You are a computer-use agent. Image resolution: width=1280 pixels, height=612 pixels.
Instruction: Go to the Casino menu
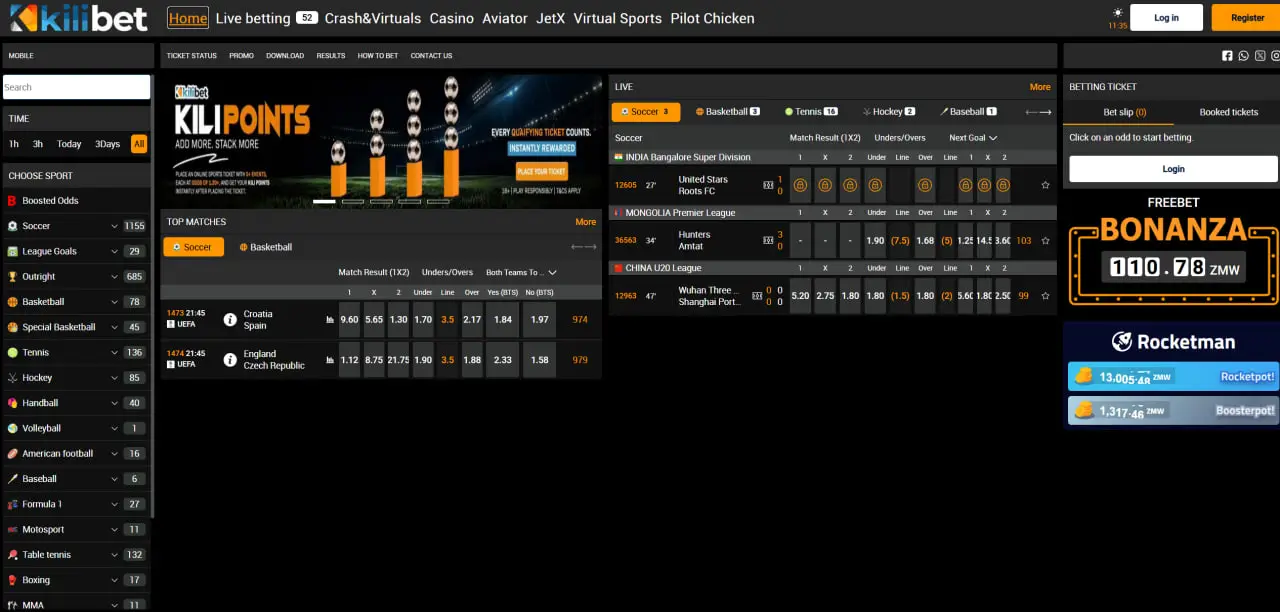click(452, 18)
